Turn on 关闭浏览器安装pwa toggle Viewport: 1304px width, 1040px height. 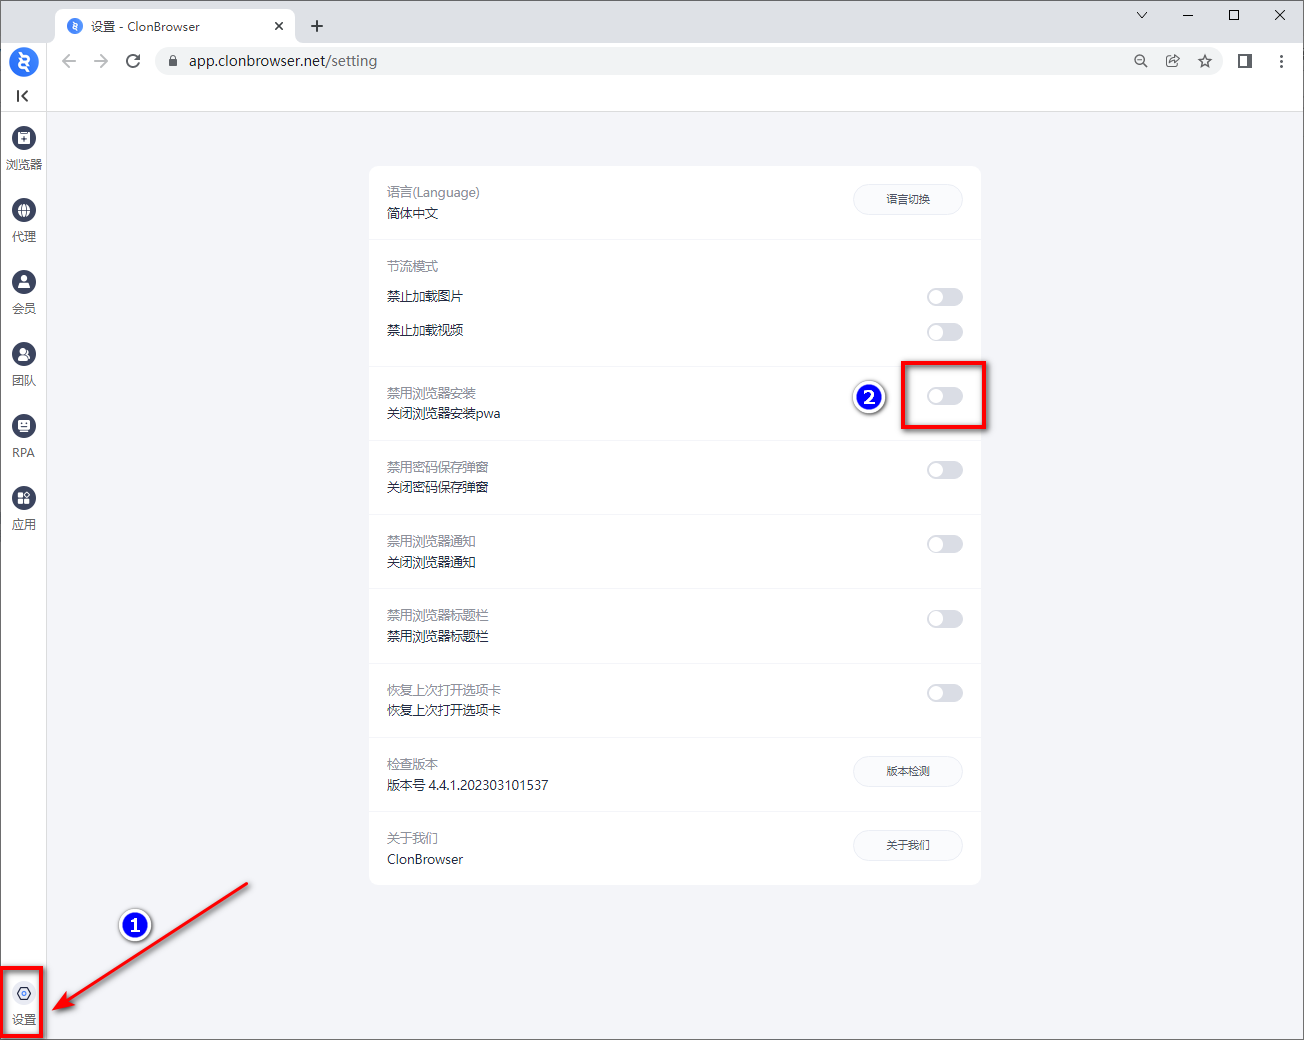[944, 396]
